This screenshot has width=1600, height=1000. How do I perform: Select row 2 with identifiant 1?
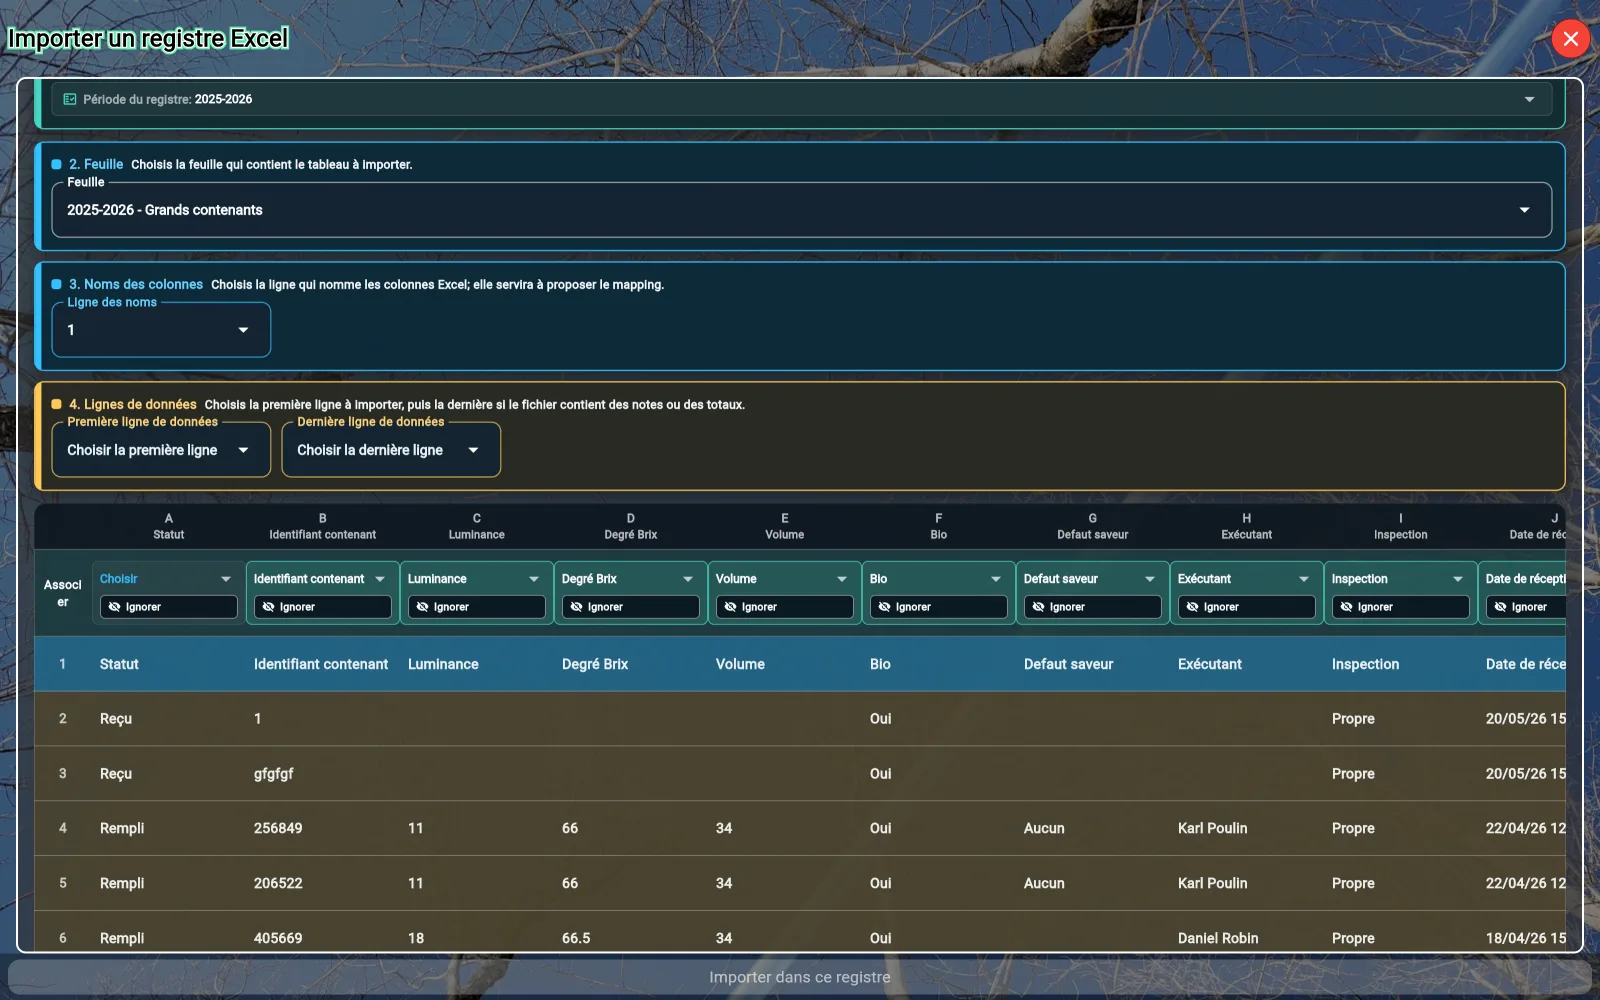[x=800, y=719]
